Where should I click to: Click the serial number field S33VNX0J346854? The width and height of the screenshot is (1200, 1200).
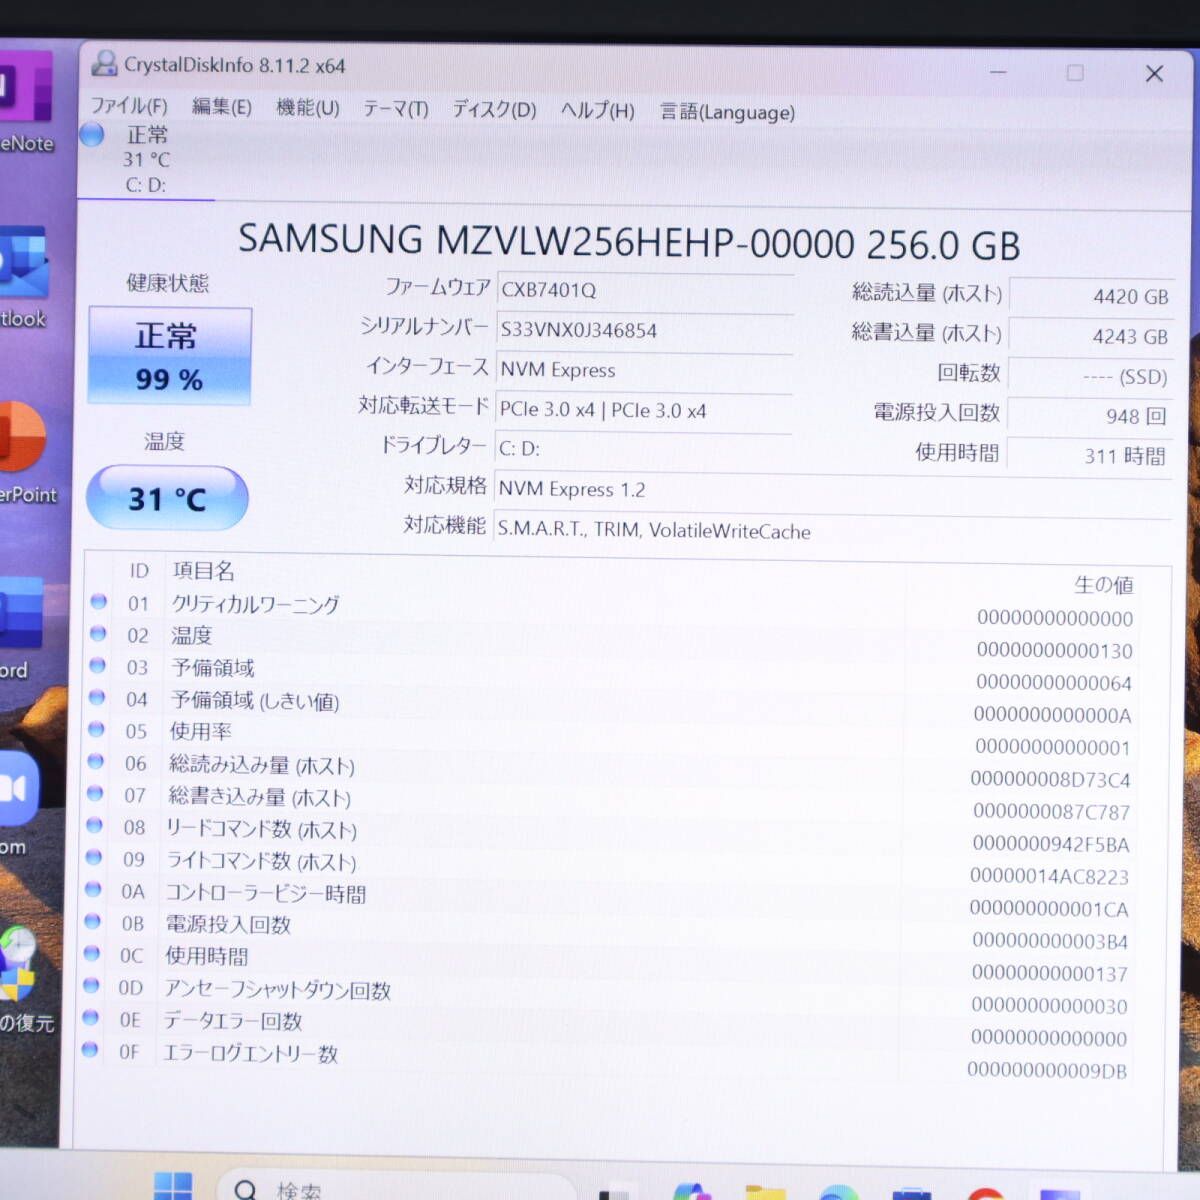click(x=645, y=330)
